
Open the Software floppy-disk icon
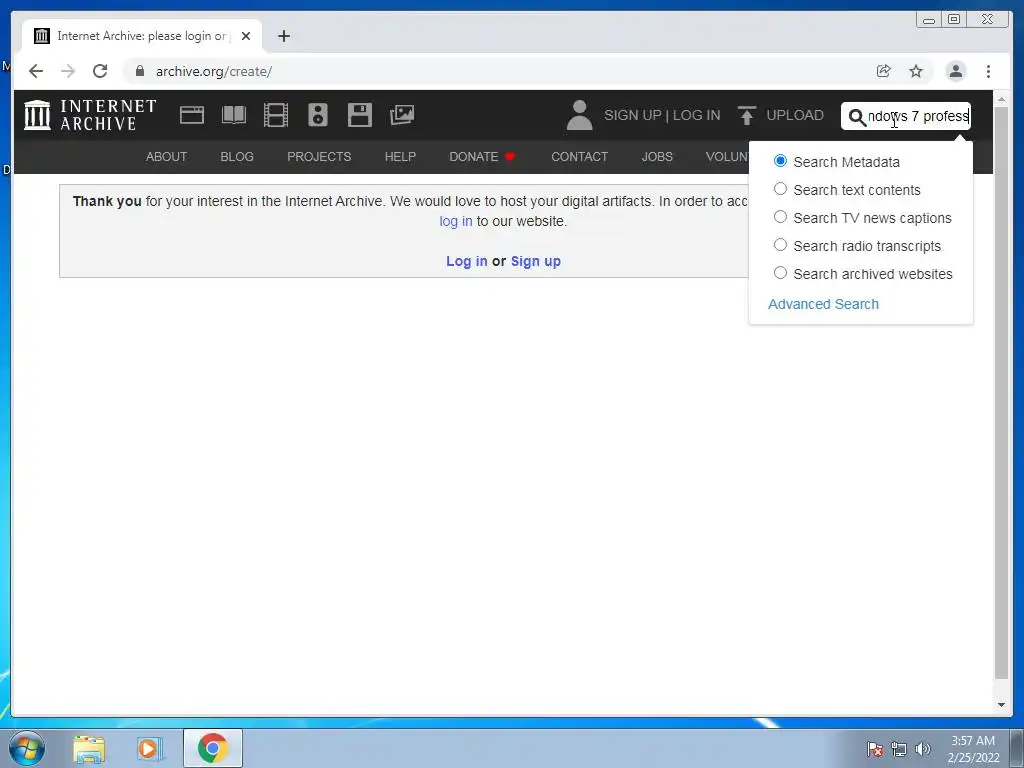click(x=360, y=115)
